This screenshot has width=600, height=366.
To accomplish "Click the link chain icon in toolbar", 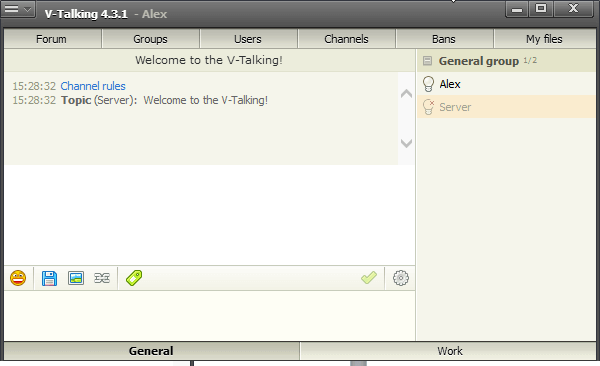I will coord(102,278).
